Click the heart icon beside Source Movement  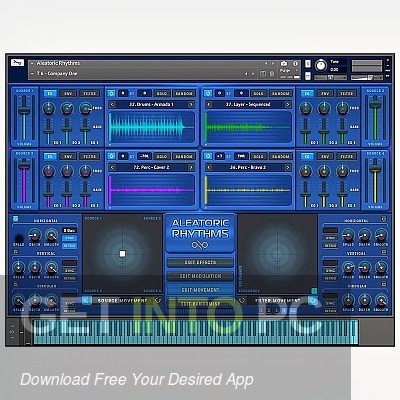click(158, 301)
